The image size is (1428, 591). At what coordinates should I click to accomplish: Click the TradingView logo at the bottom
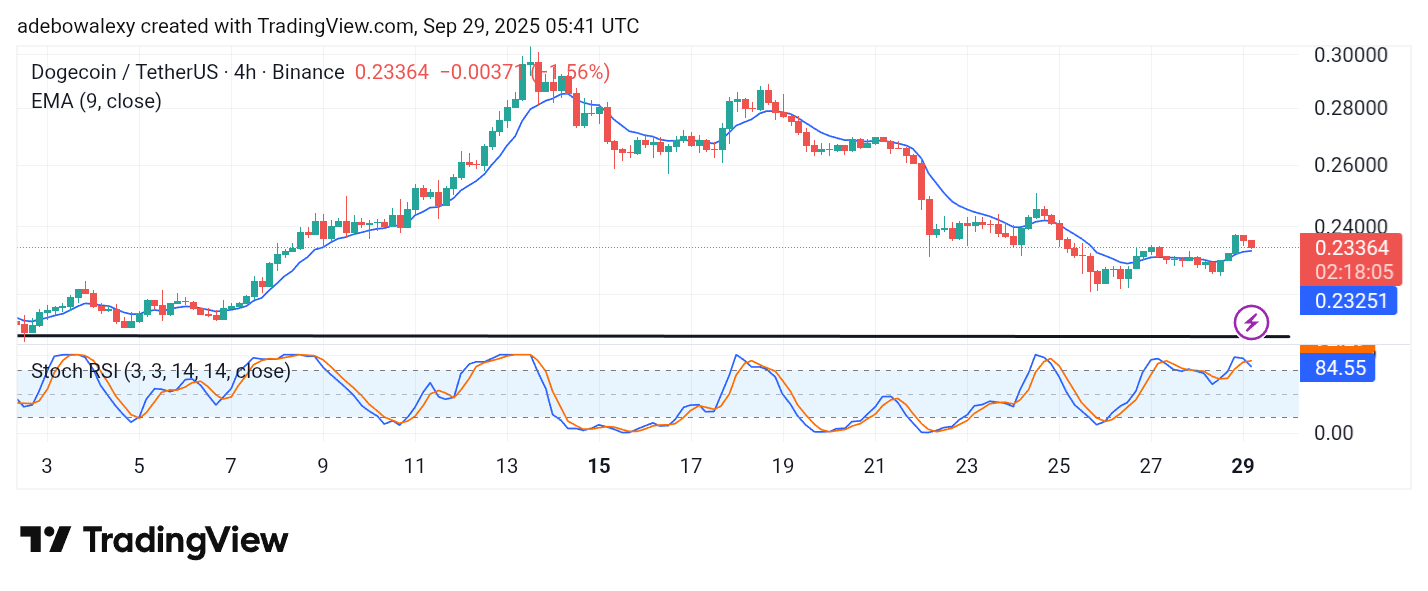point(154,541)
